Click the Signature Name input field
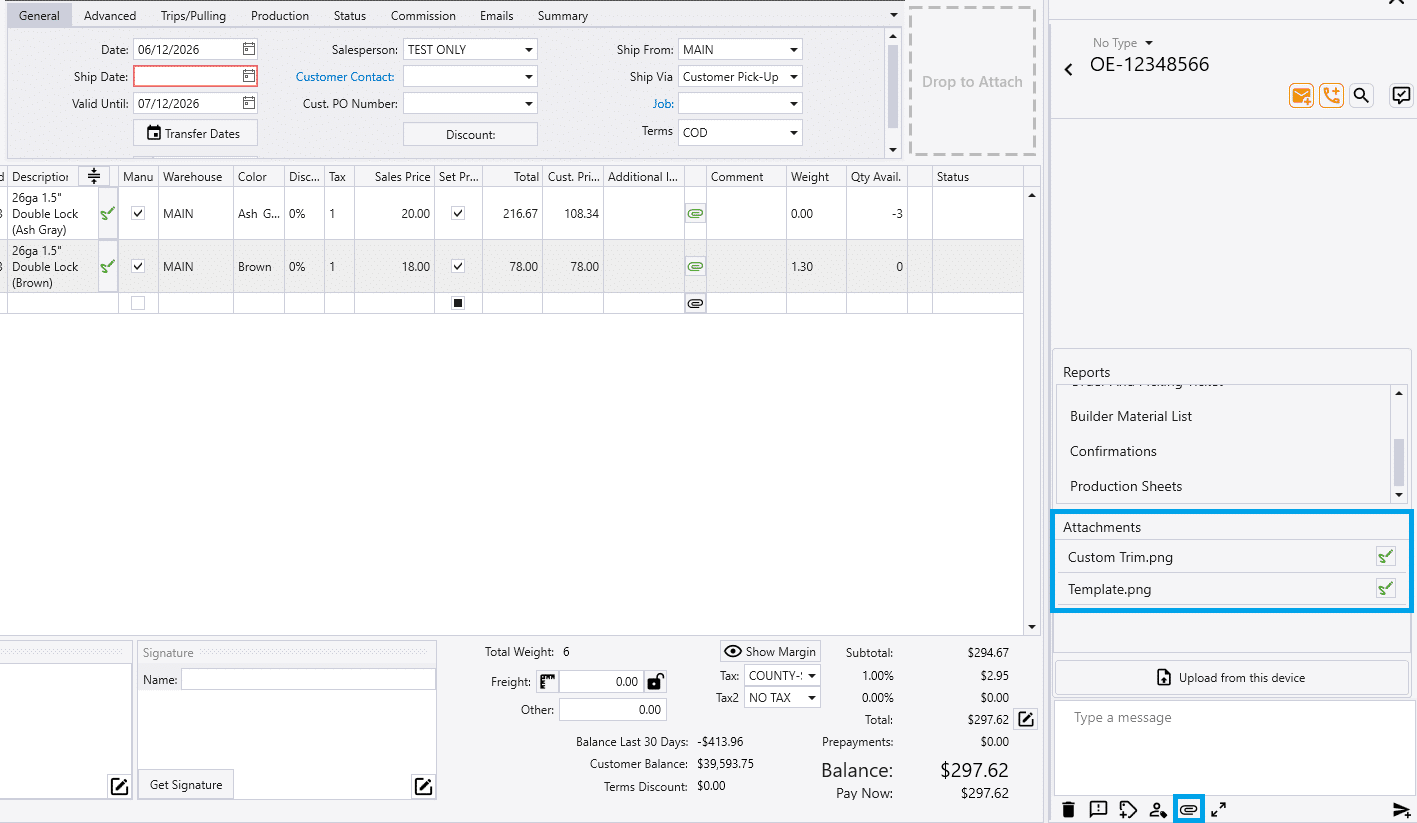This screenshot has height=823, width=1417. coord(308,680)
